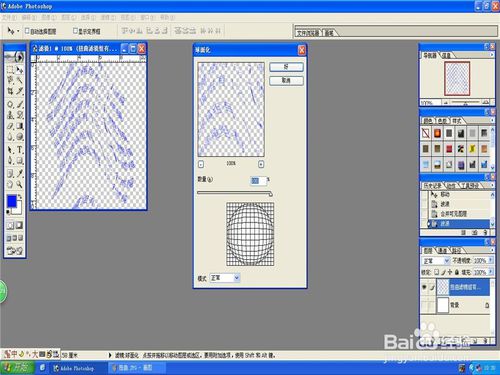
Task: Open the white background color picker
Action: 18,209
